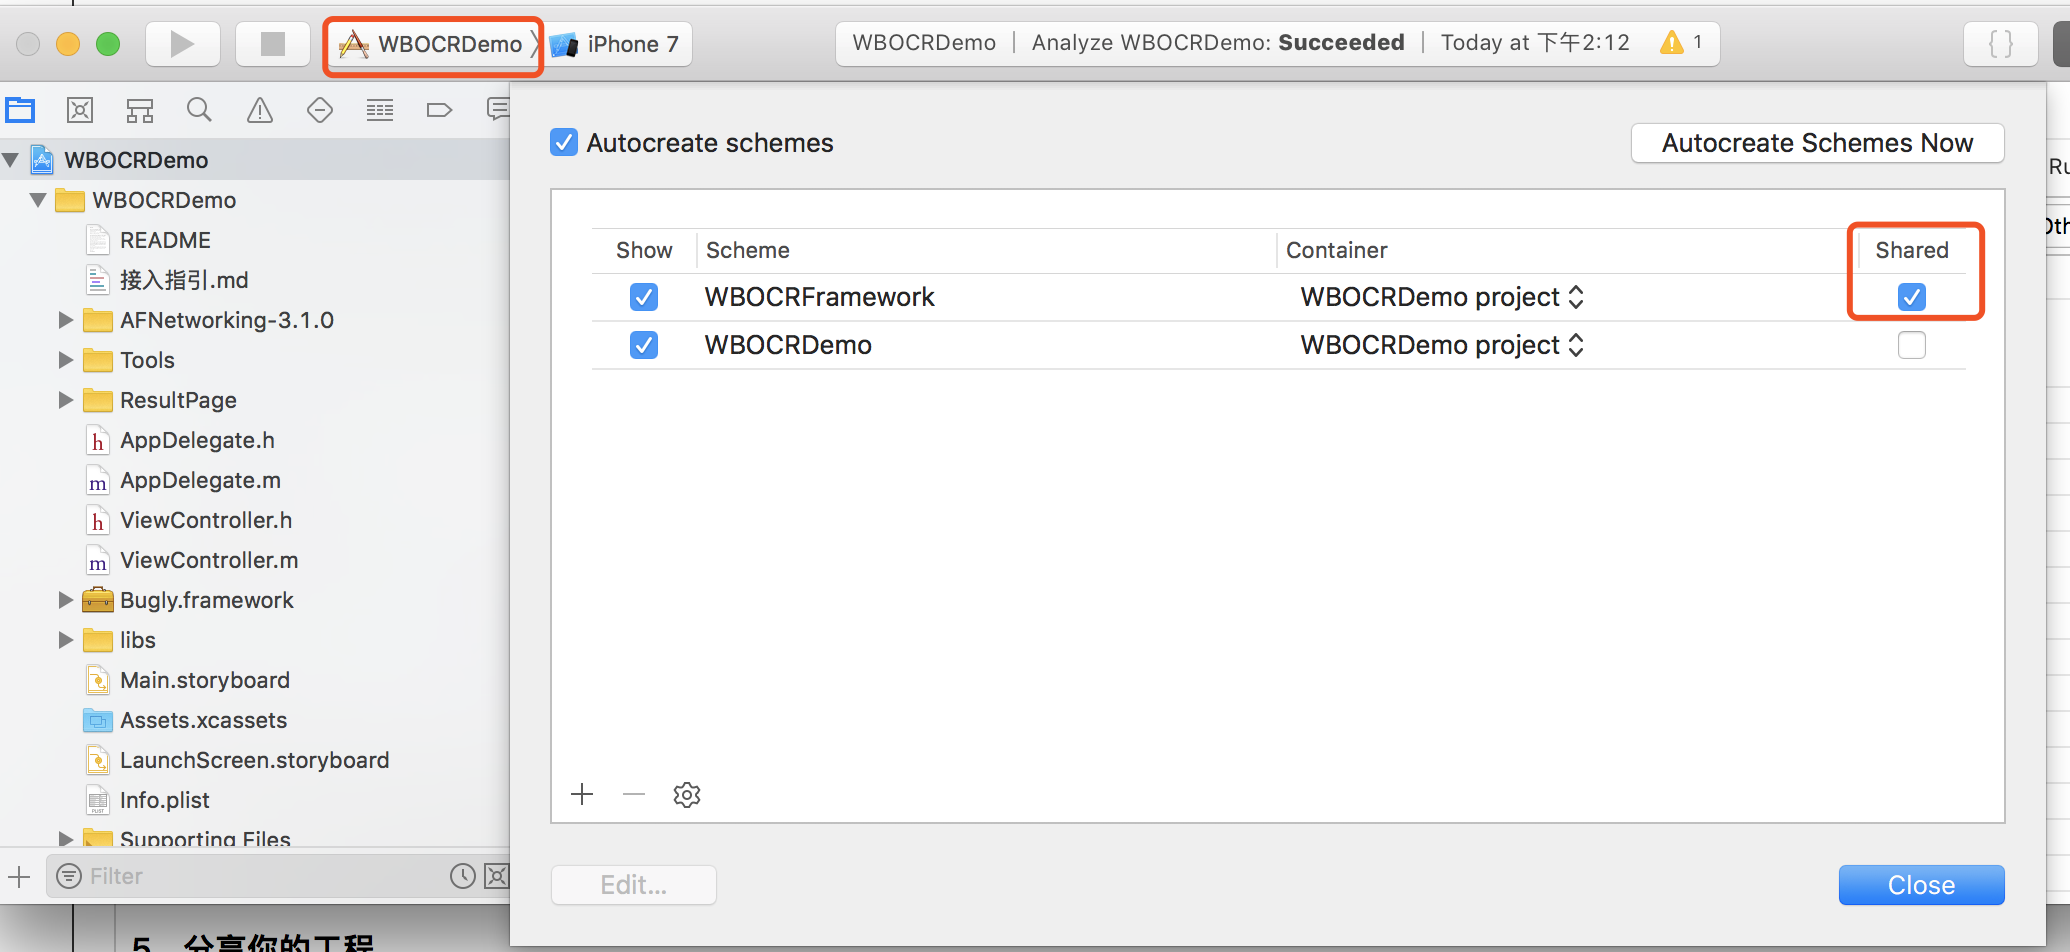Uncheck Shared for WBOCRFramework scheme
The image size is (2070, 952).
1911,297
